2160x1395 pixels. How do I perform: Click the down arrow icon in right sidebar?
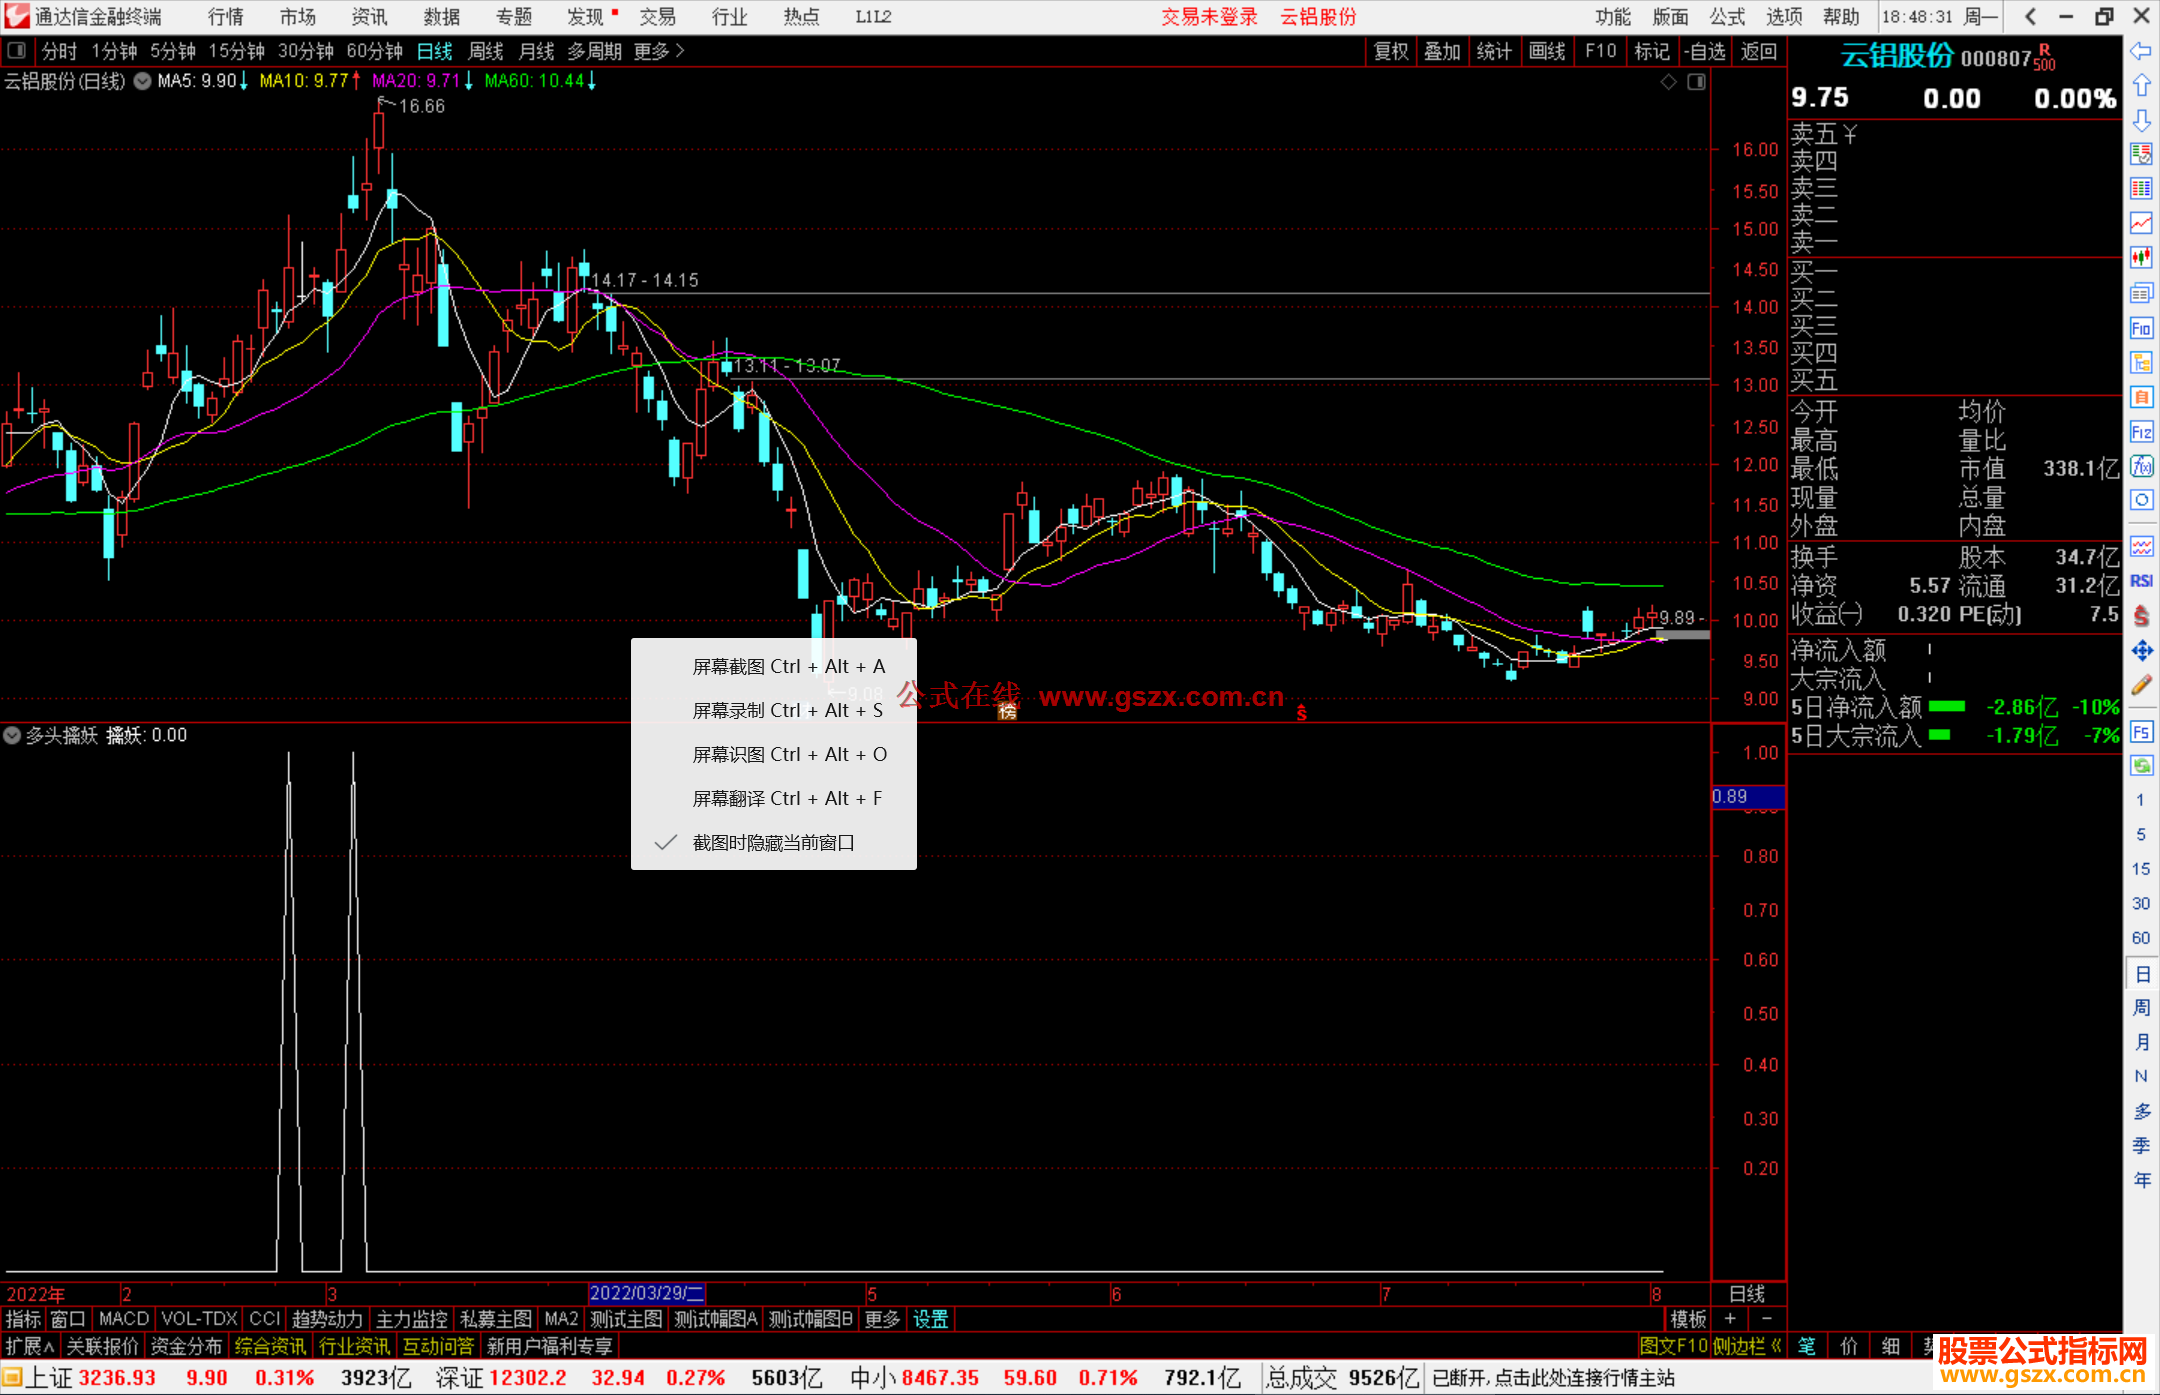(x=2141, y=120)
